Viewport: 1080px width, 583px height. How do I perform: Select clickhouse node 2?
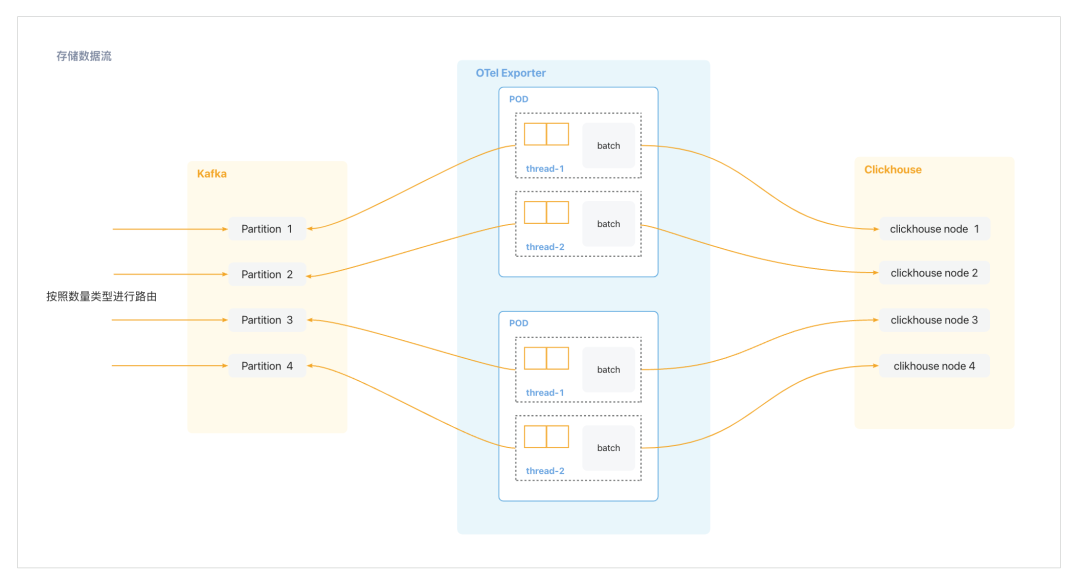pos(935,273)
